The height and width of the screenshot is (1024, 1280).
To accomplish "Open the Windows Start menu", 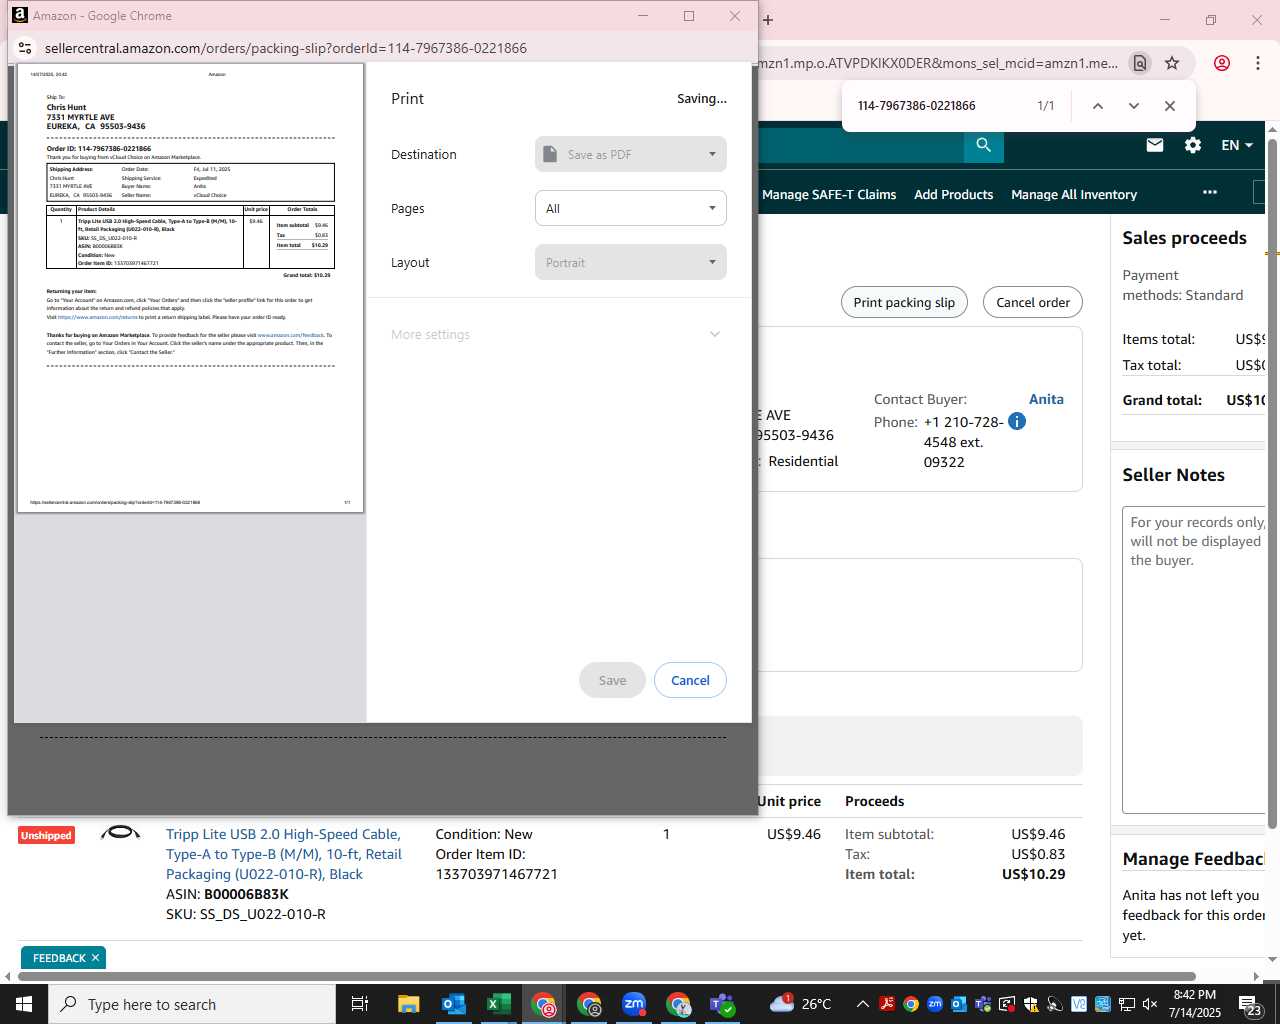I will coord(24,1004).
